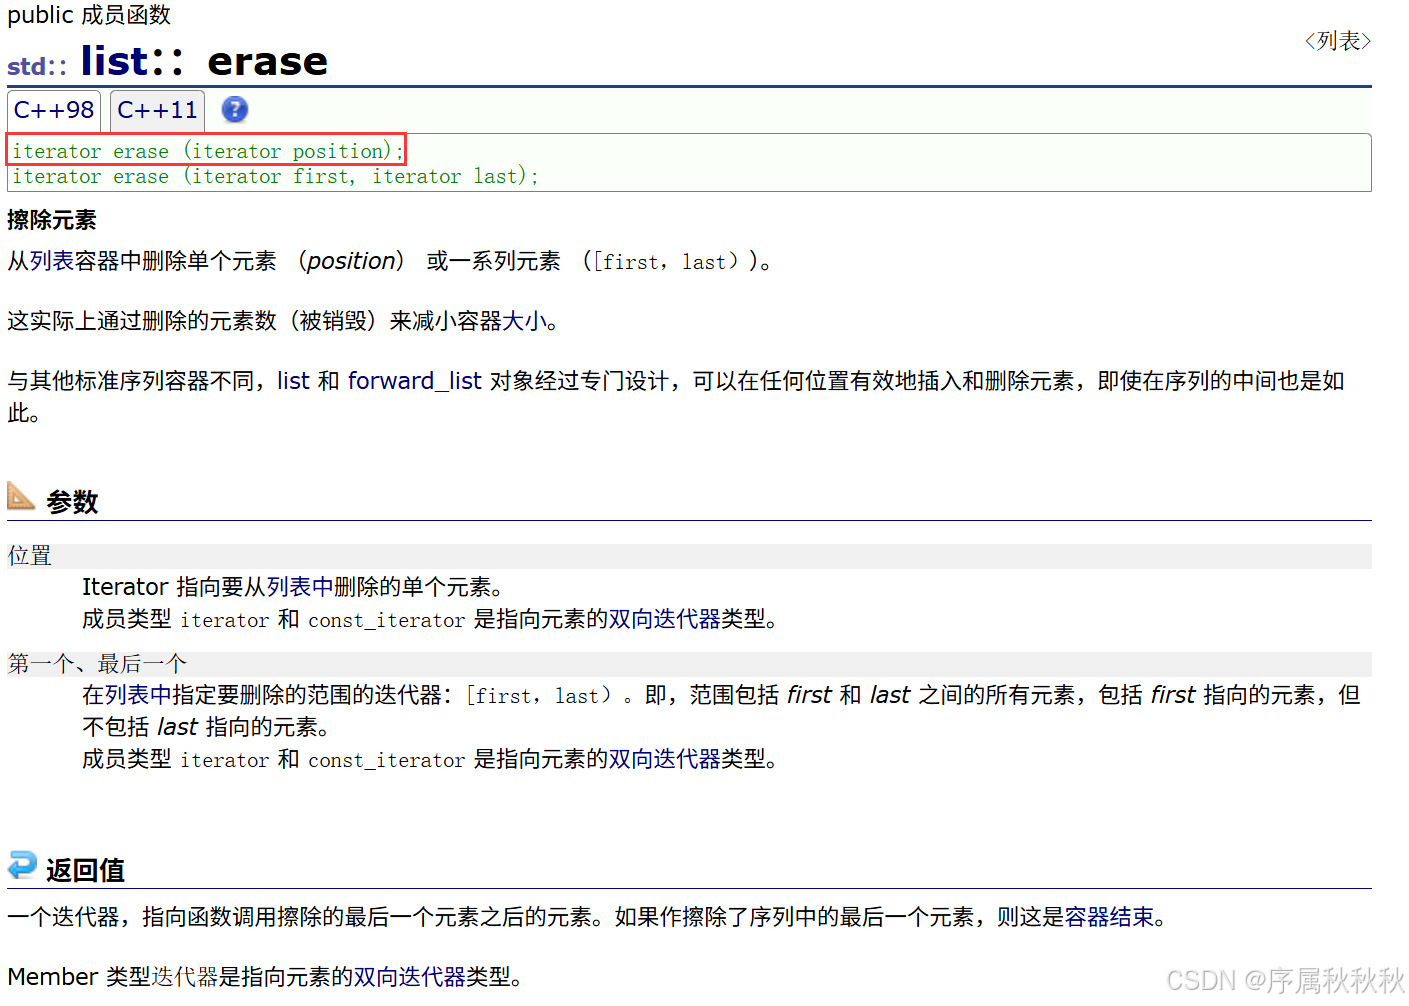
Task: Follow the 大小 link in the description
Action: pyautogui.click(x=524, y=321)
